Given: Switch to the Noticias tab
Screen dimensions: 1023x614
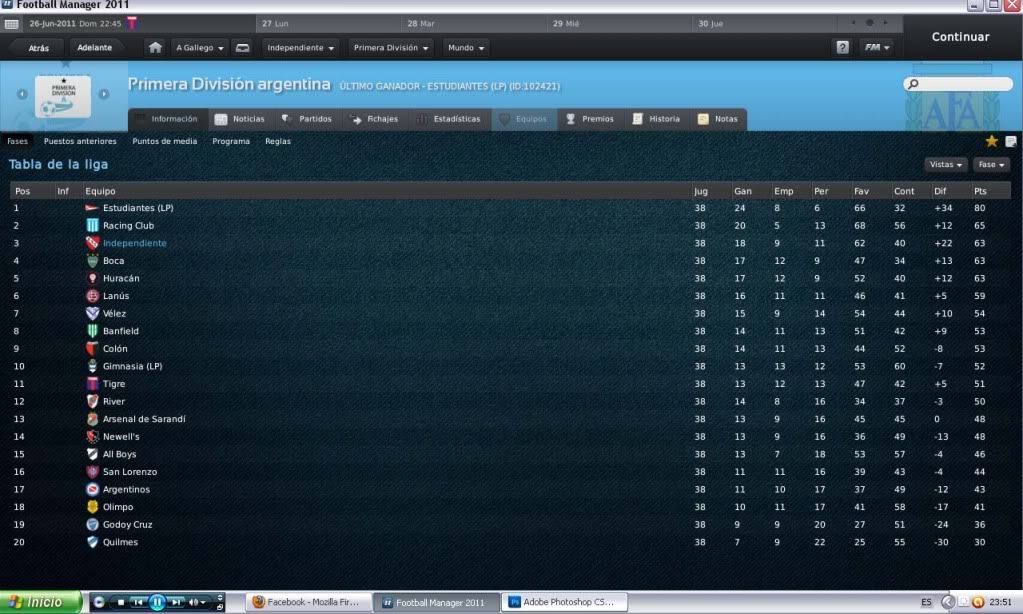Looking at the screenshot, I should [x=240, y=119].
